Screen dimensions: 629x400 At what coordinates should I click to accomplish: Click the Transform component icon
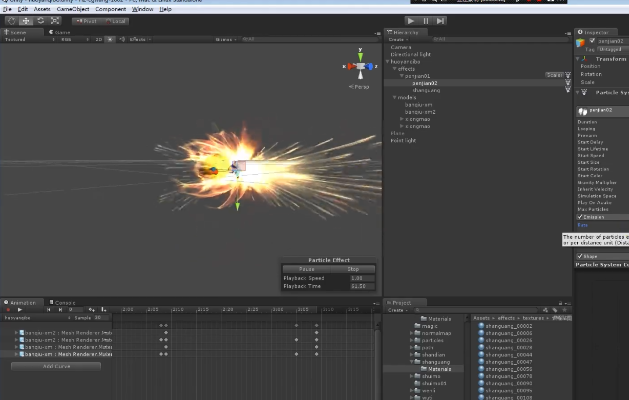click(584, 59)
